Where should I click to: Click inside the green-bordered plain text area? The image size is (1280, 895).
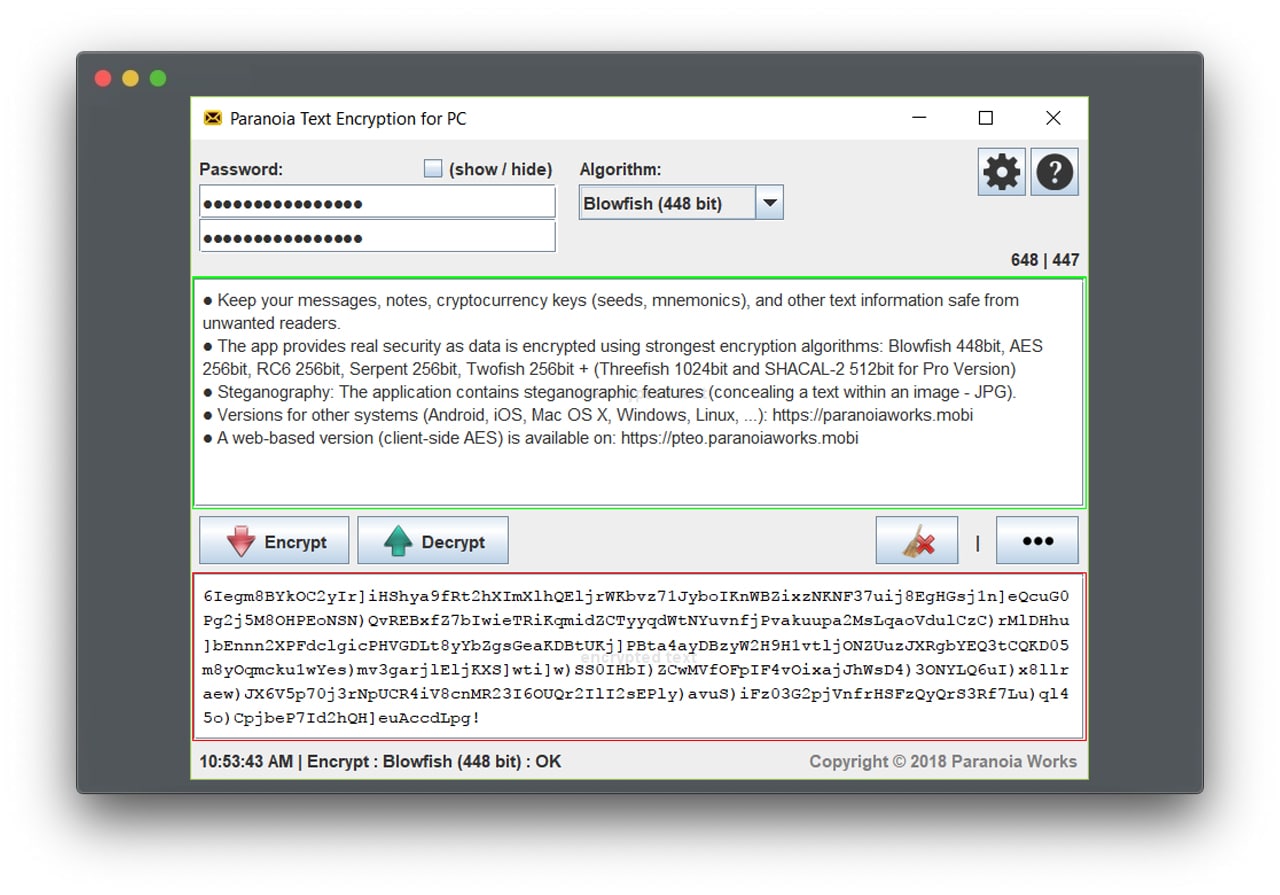click(638, 393)
